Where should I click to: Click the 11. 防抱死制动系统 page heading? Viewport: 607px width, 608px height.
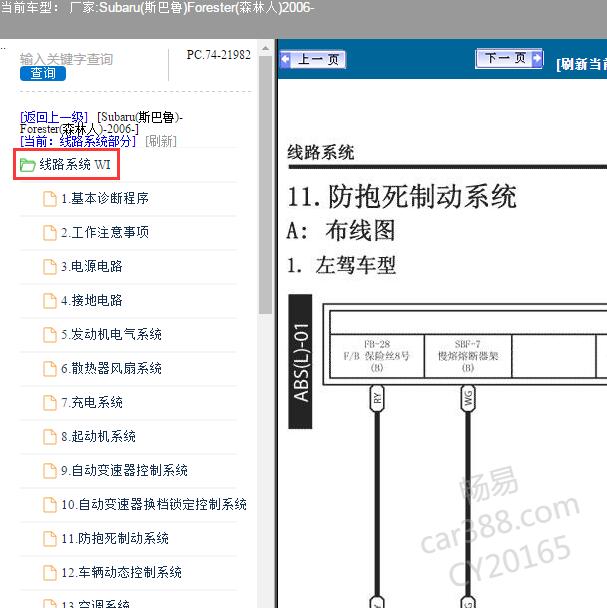pos(402,197)
